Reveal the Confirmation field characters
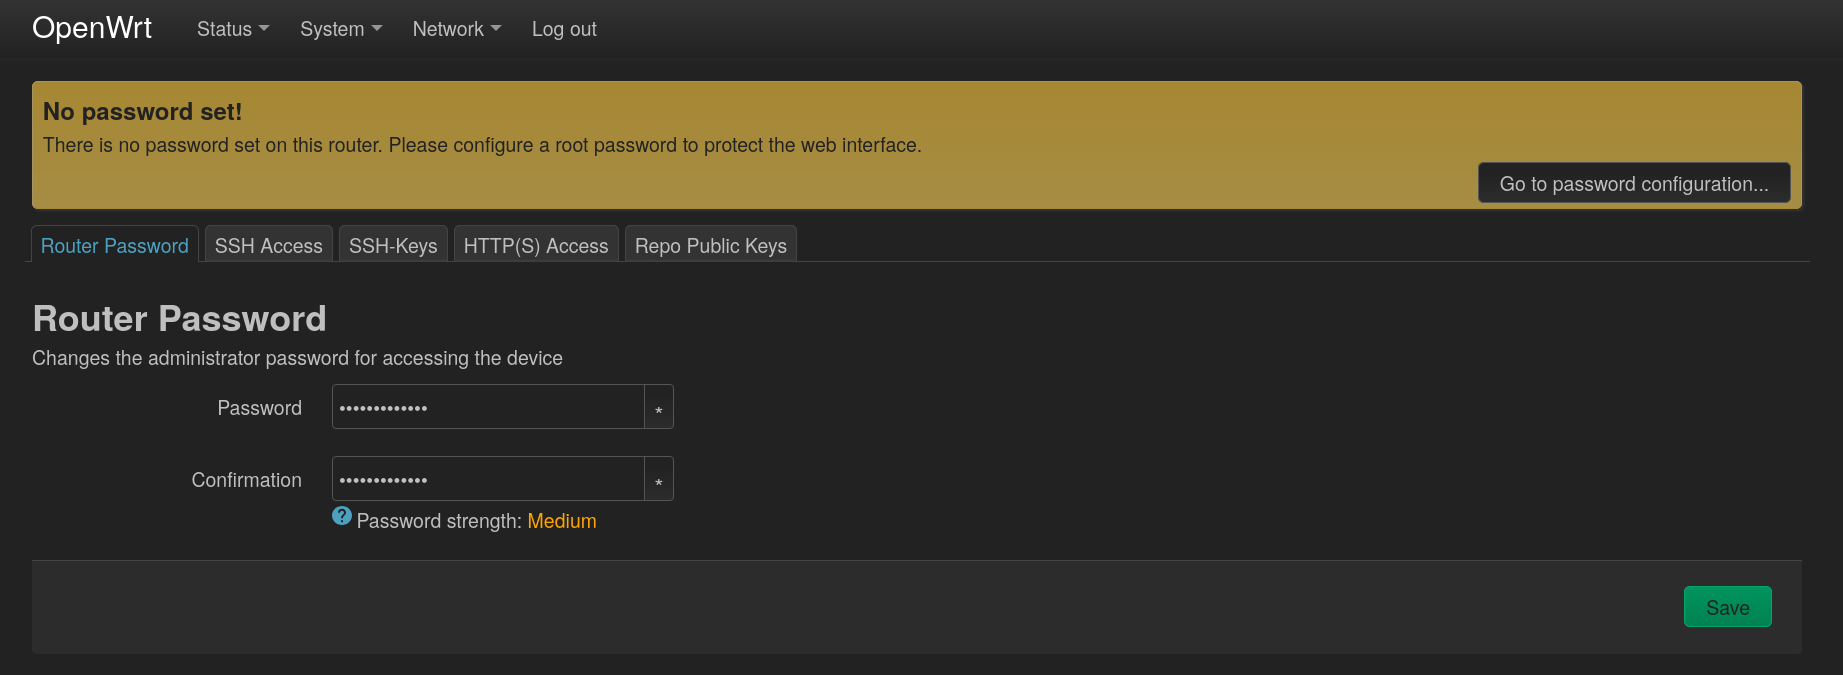The image size is (1843, 675). [658, 479]
